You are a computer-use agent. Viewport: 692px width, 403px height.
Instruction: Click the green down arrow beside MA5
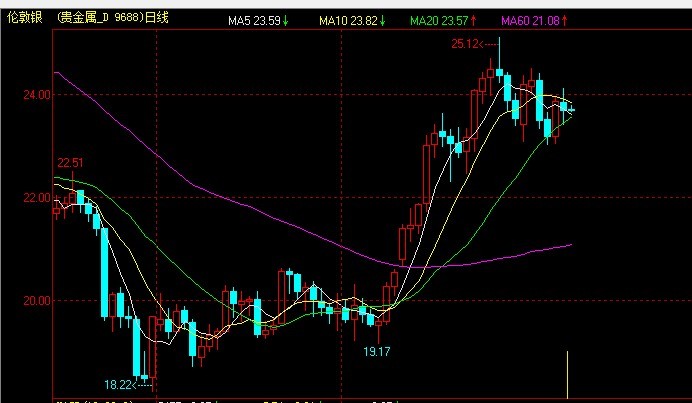click(x=286, y=20)
